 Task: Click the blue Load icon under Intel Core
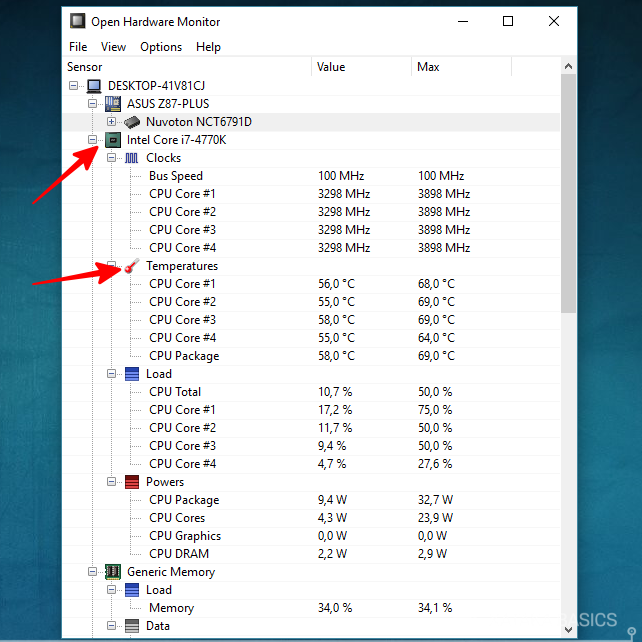tap(132, 374)
